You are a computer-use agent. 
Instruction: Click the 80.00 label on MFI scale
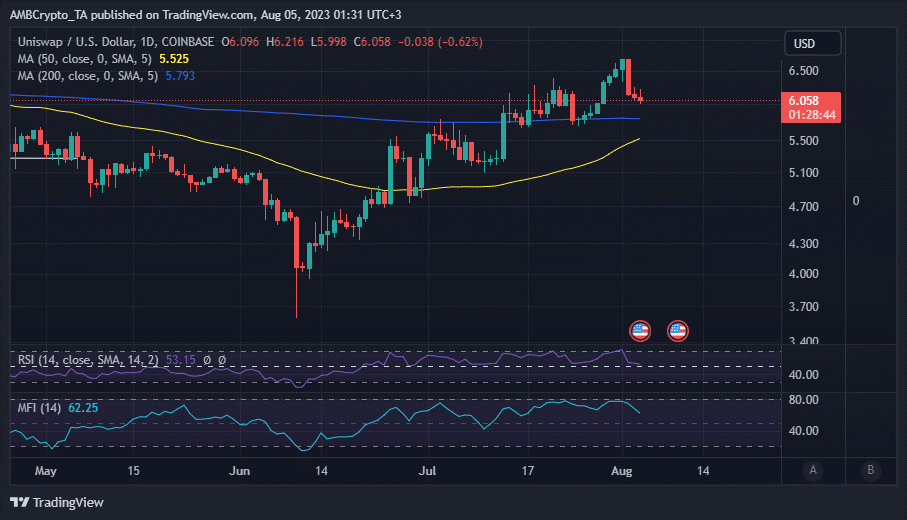[803, 400]
